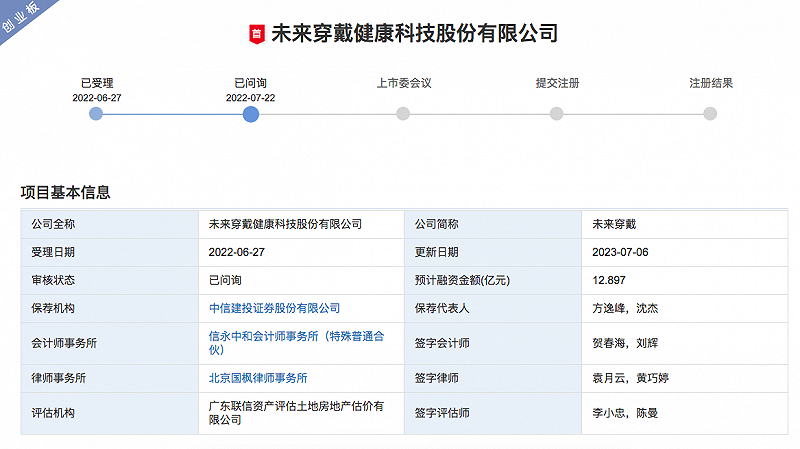Click the 项目基本信息 section heading
Viewport: 800px width, 449px height.
[x=65, y=192]
